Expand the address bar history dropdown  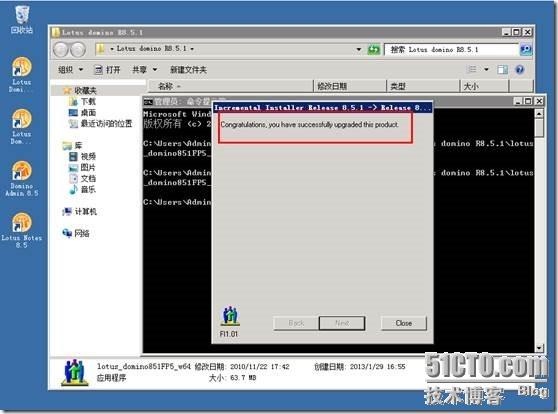pos(359,49)
